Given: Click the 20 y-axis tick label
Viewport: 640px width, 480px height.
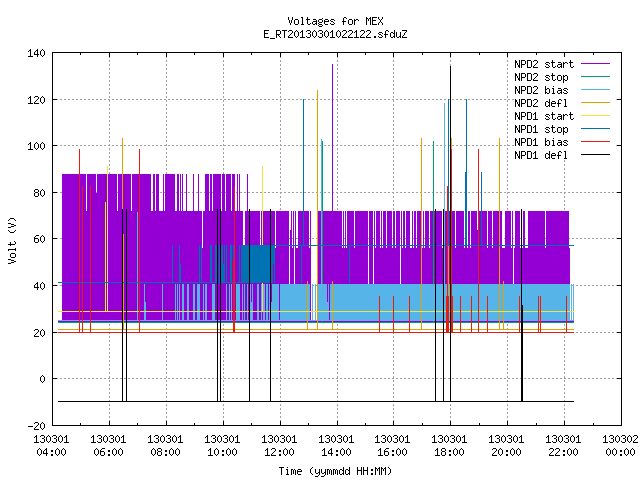Looking at the screenshot, I should point(40,333).
